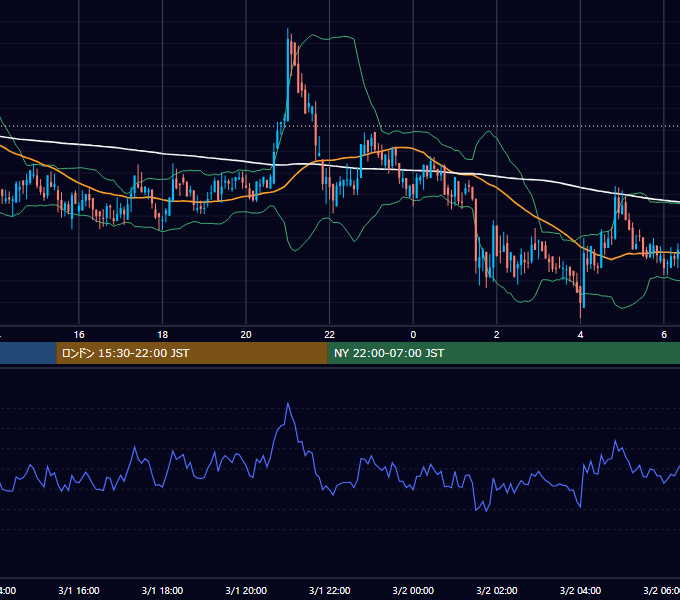Screen dimensions: 680x600
Task: Click the '3/1 20:00' label on the lower axis
Action: pos(246,590)
